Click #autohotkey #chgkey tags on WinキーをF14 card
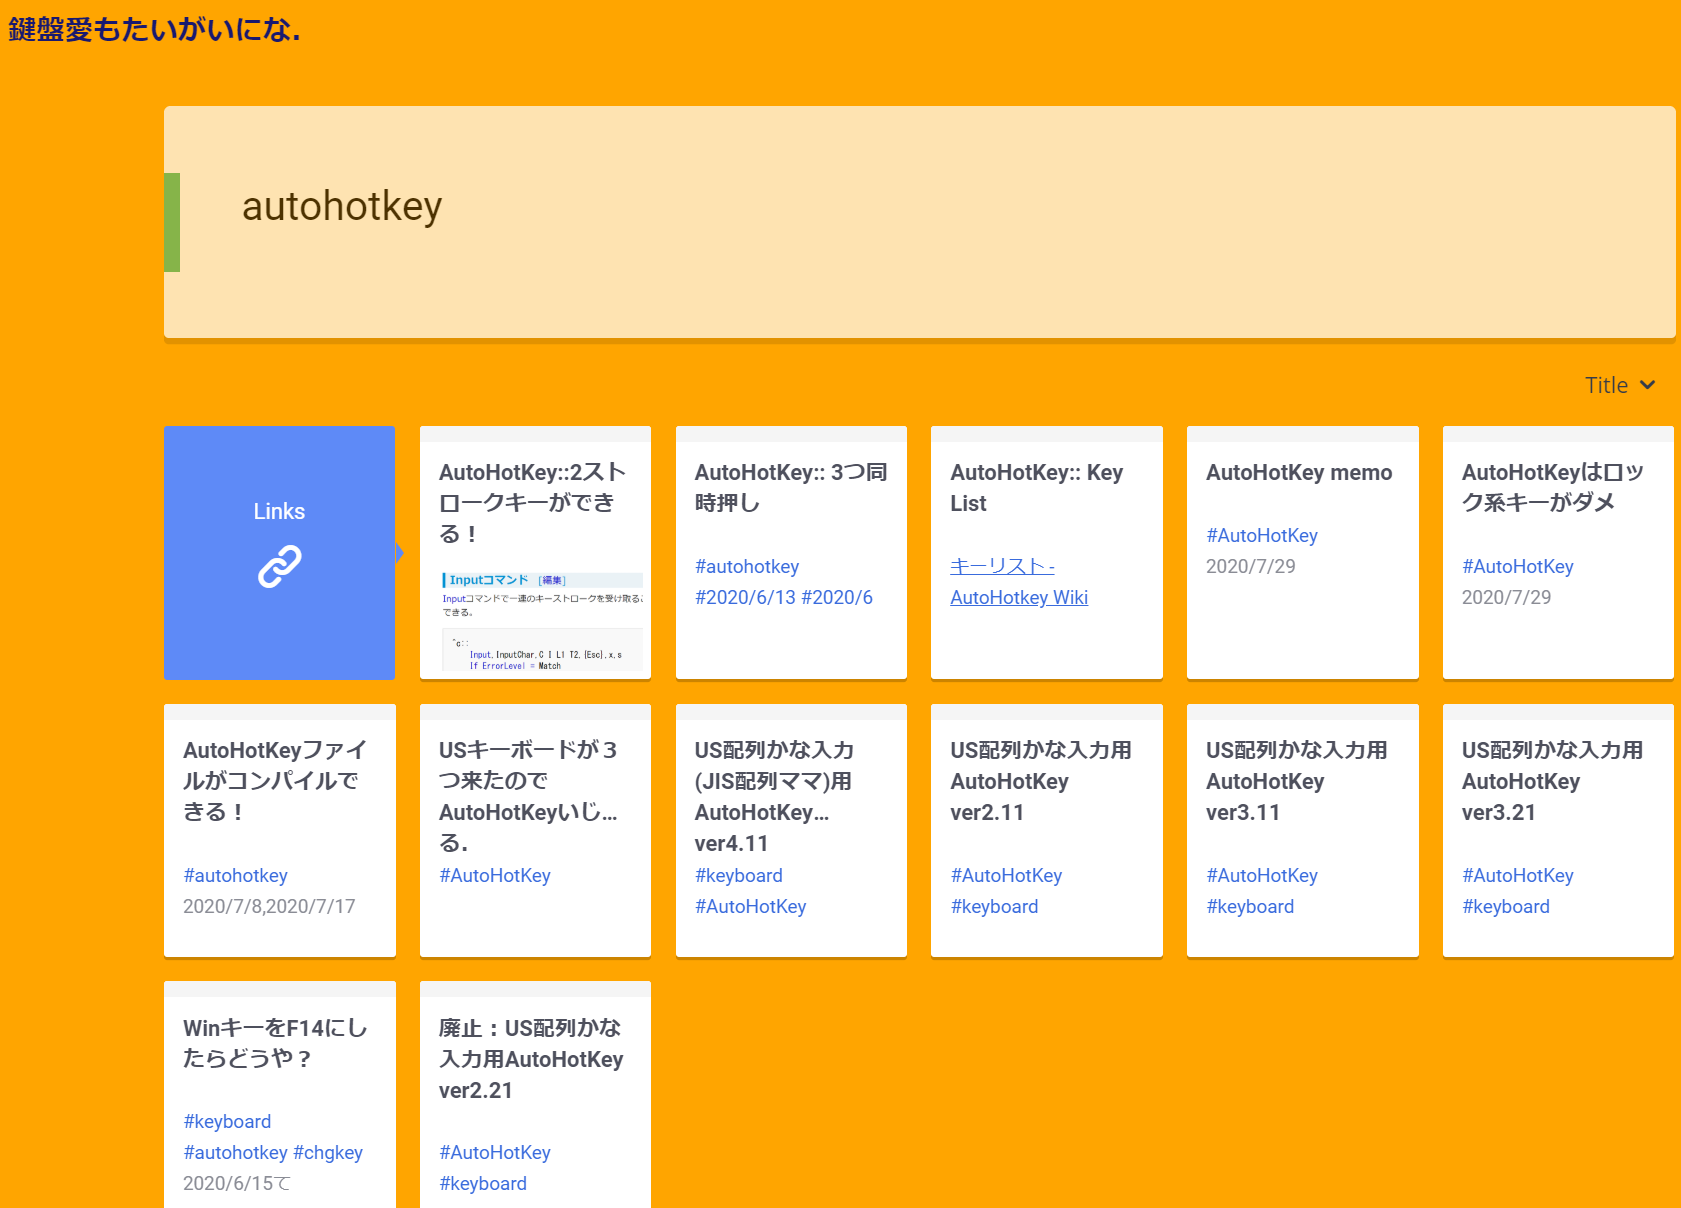Image resolution: width=1681 pixels, height=1208 pixels. coord(273,1153)
